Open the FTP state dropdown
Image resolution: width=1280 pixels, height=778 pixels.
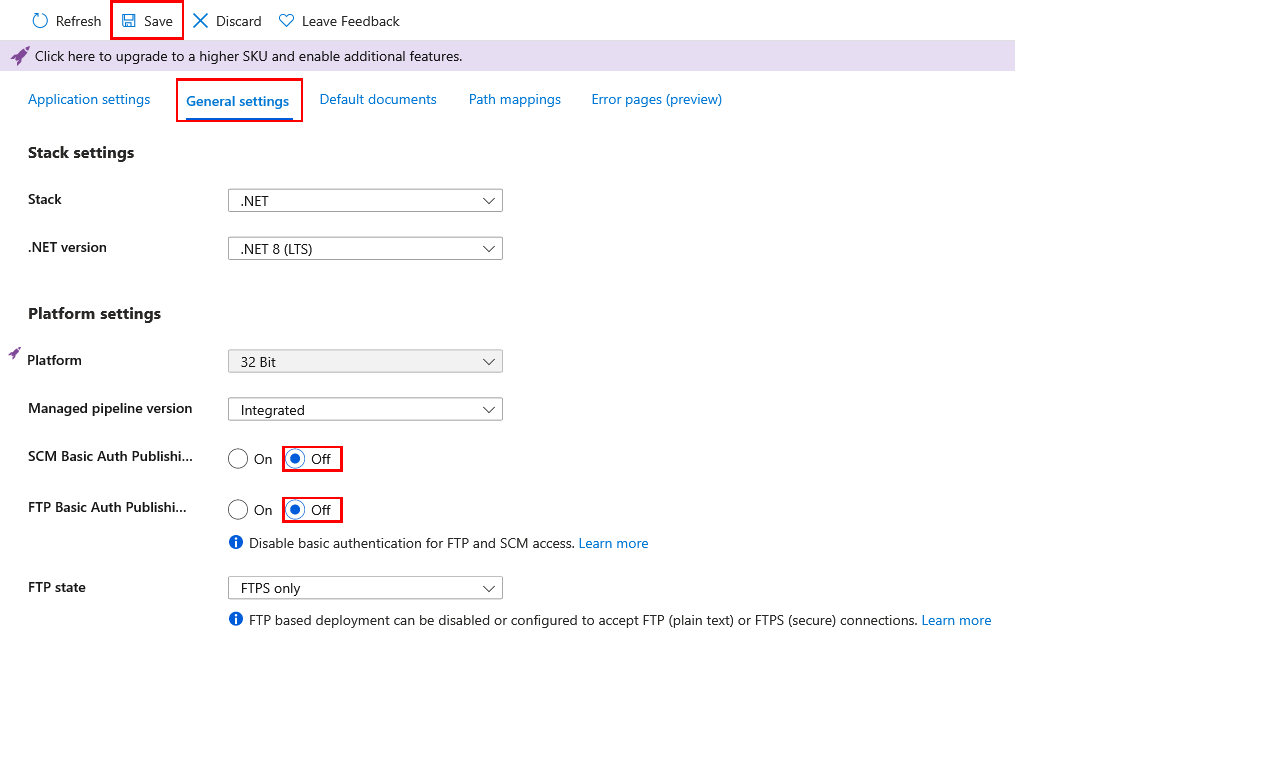pyautogui.click(x=365, y=588)
